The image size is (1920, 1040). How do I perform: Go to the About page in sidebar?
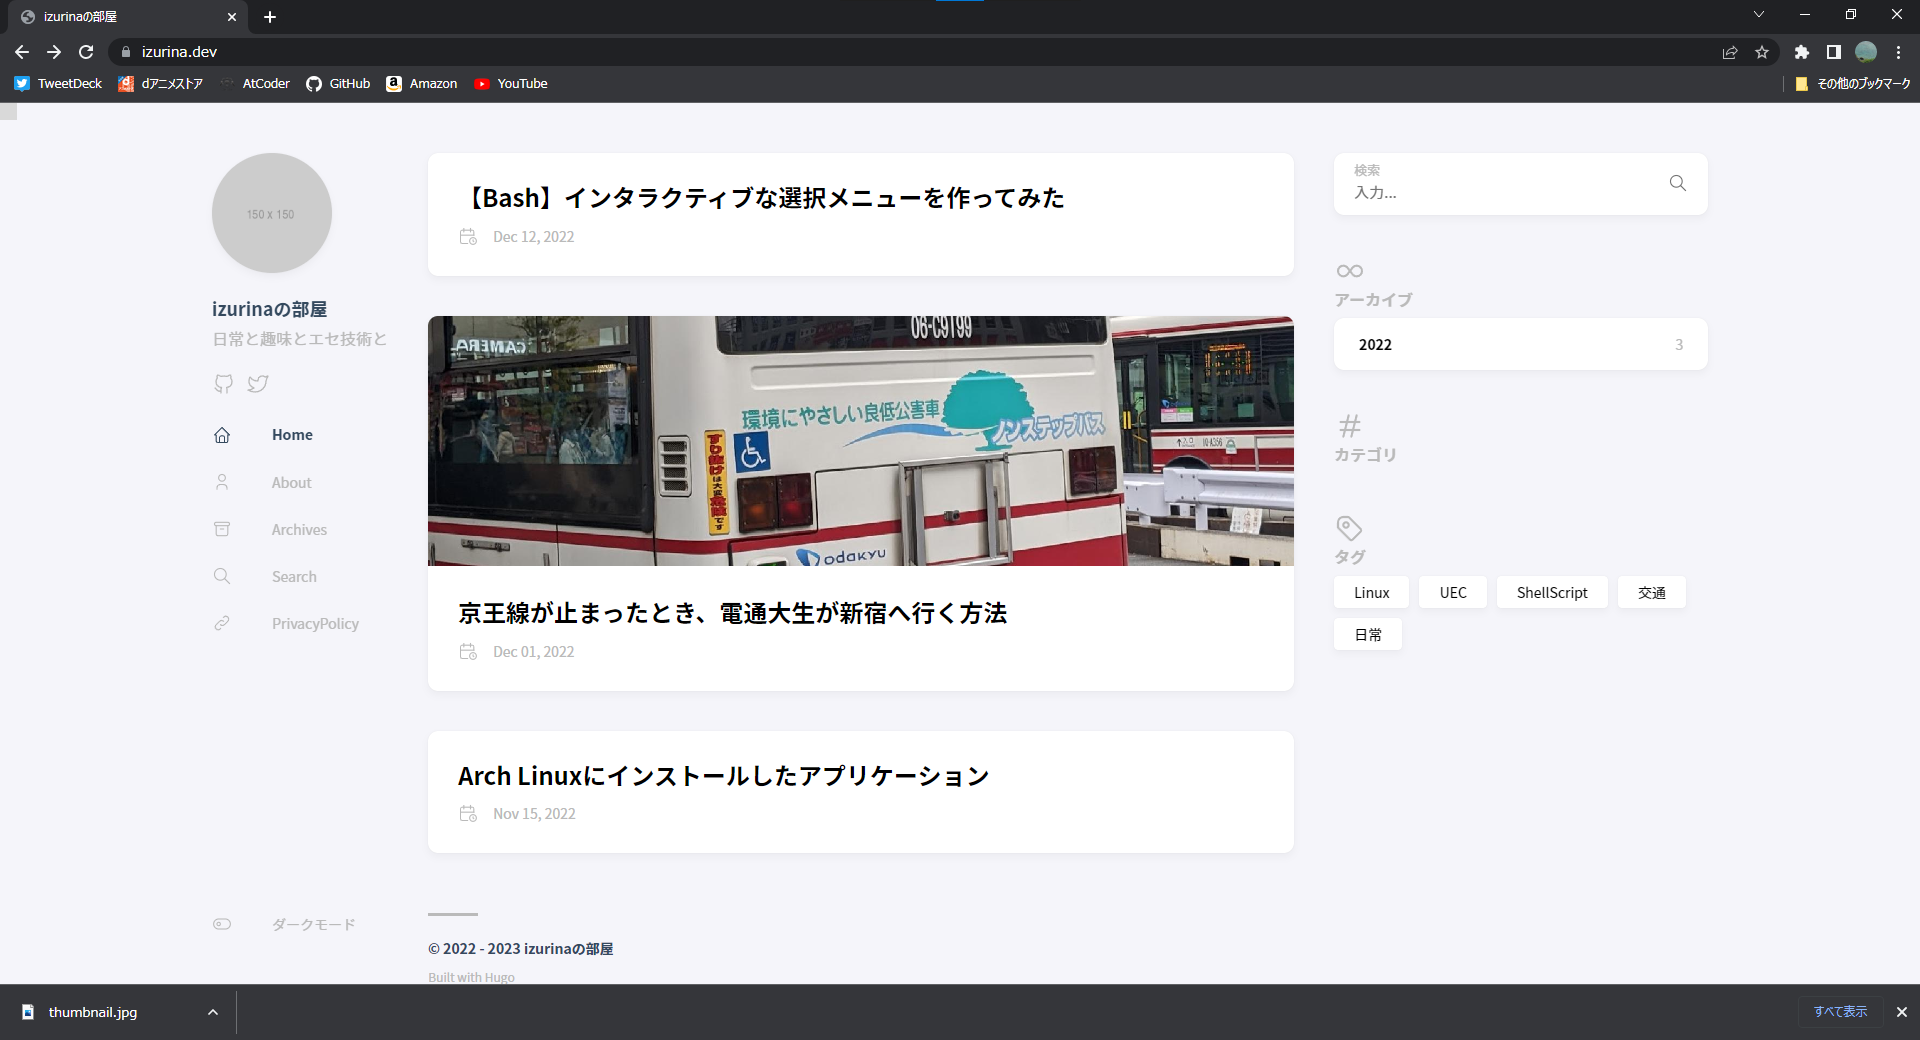pyautogui.click(x=291, y=482)
